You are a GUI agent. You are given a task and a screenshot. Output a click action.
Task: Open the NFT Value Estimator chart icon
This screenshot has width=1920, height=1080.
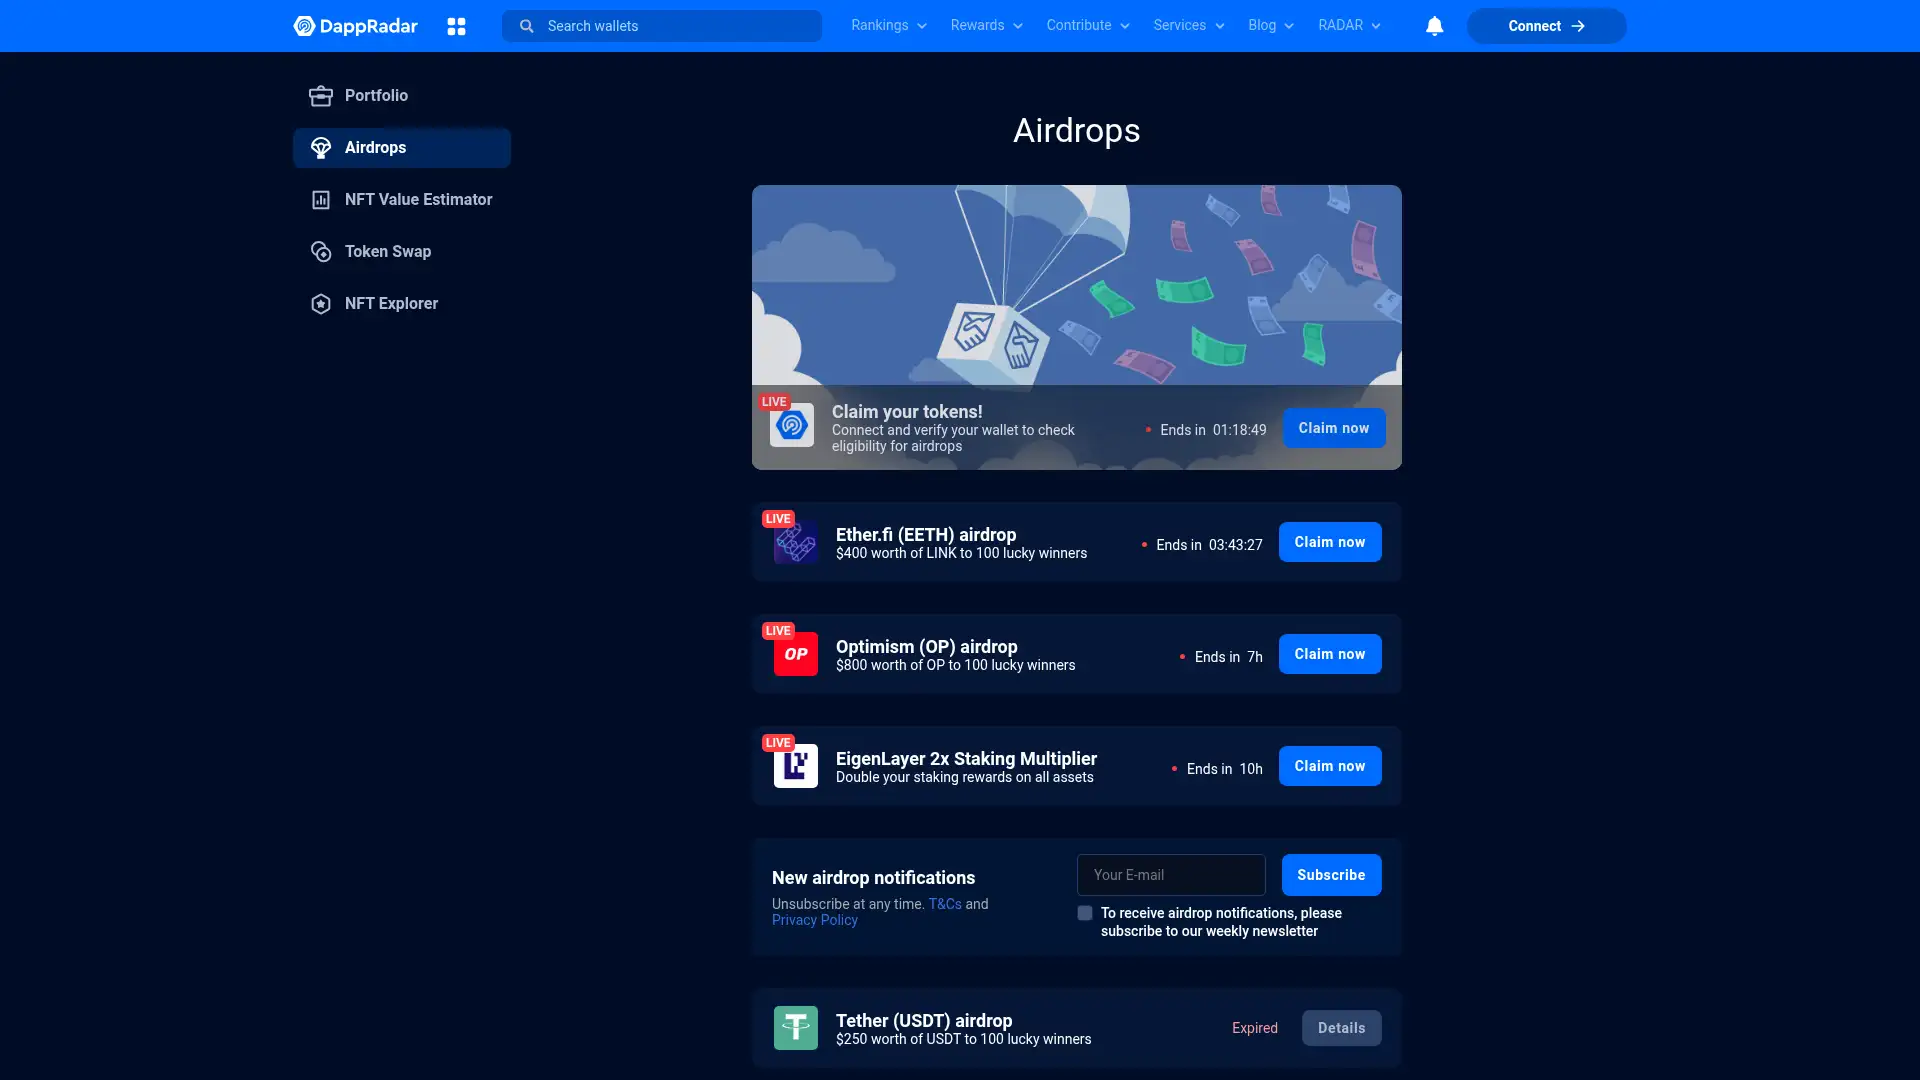[x=320, y=199]
